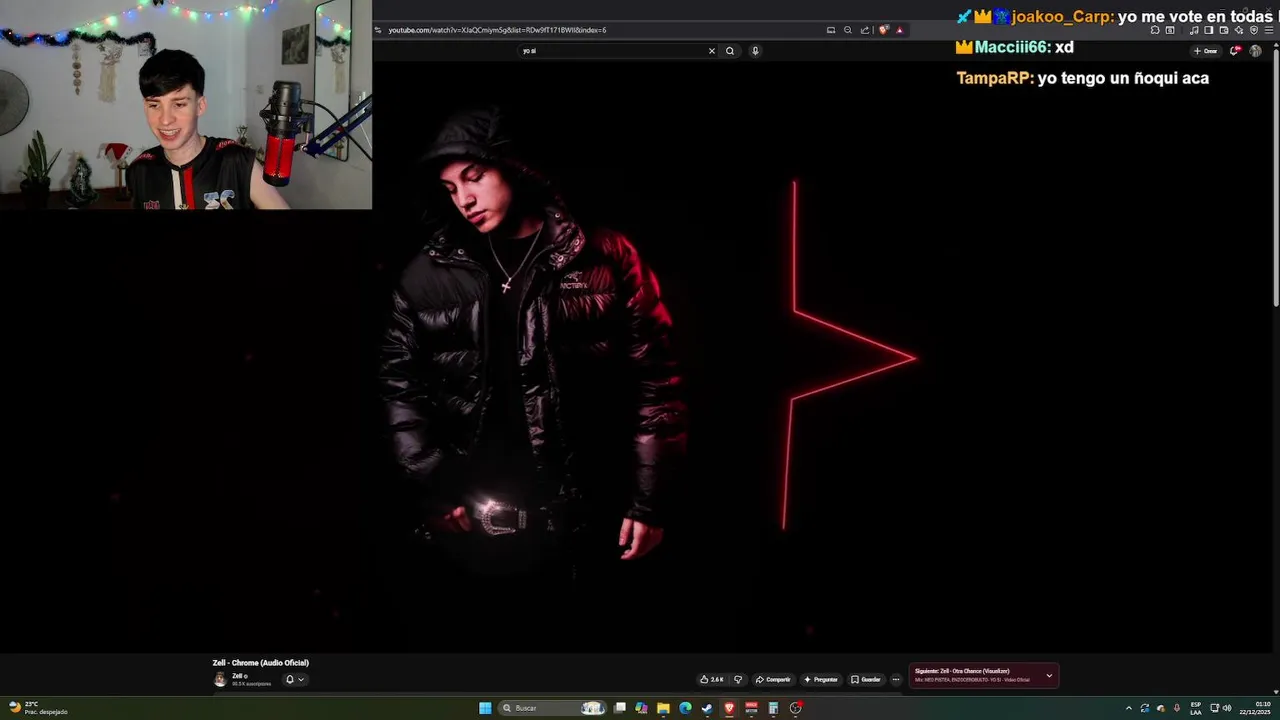Click the browser address bar URL

point(497,30)
